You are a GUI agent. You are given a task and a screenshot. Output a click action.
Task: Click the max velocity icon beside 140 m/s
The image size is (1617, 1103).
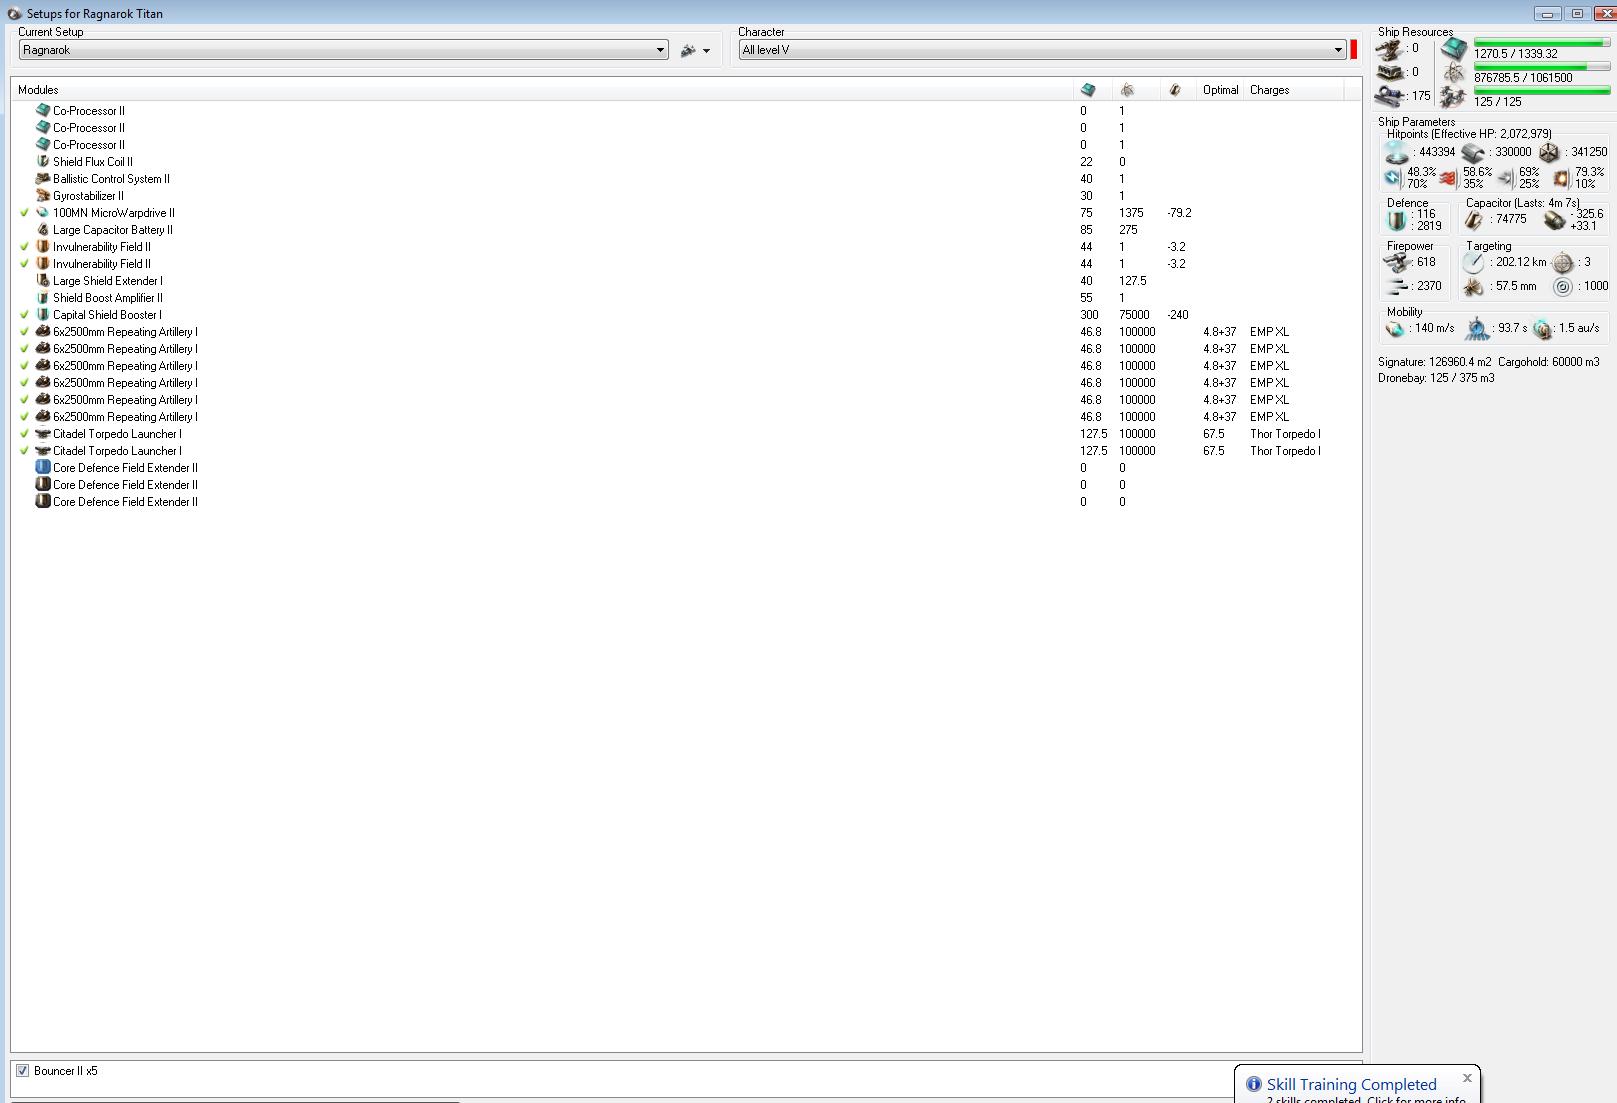point(1395,328)
